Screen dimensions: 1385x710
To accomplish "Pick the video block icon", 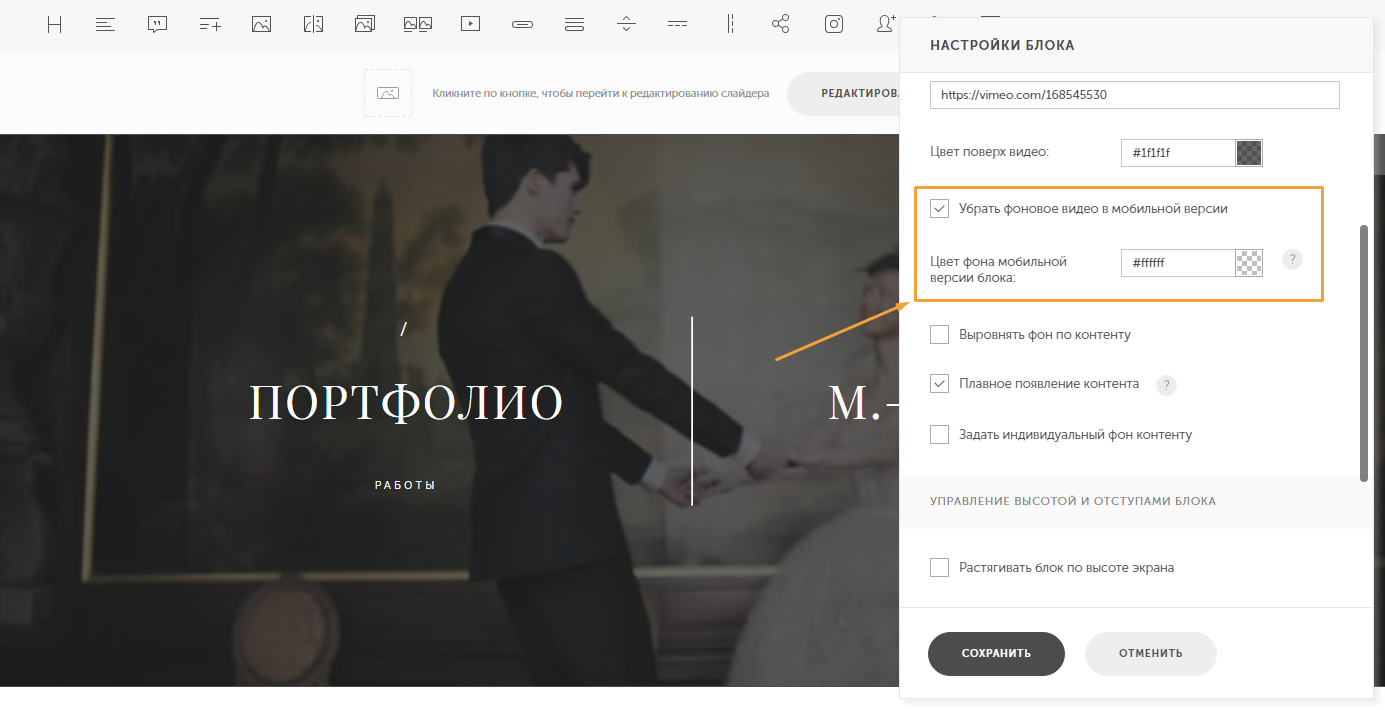I will [470, 25].
